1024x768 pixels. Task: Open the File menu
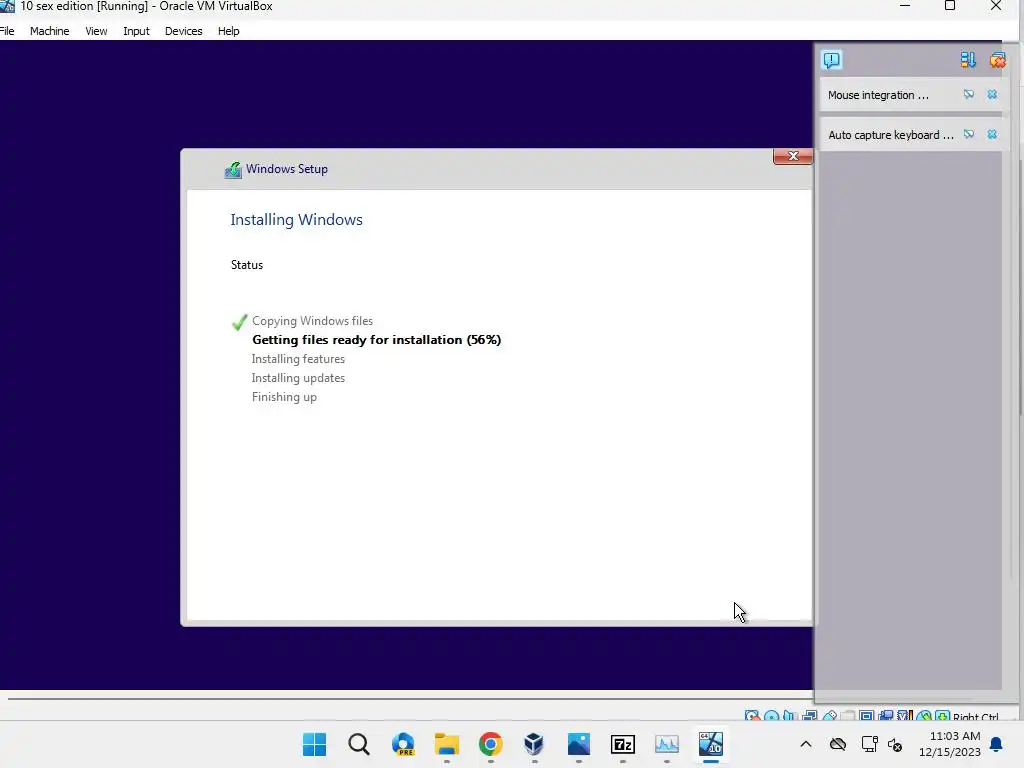click(x=7, y=31)
